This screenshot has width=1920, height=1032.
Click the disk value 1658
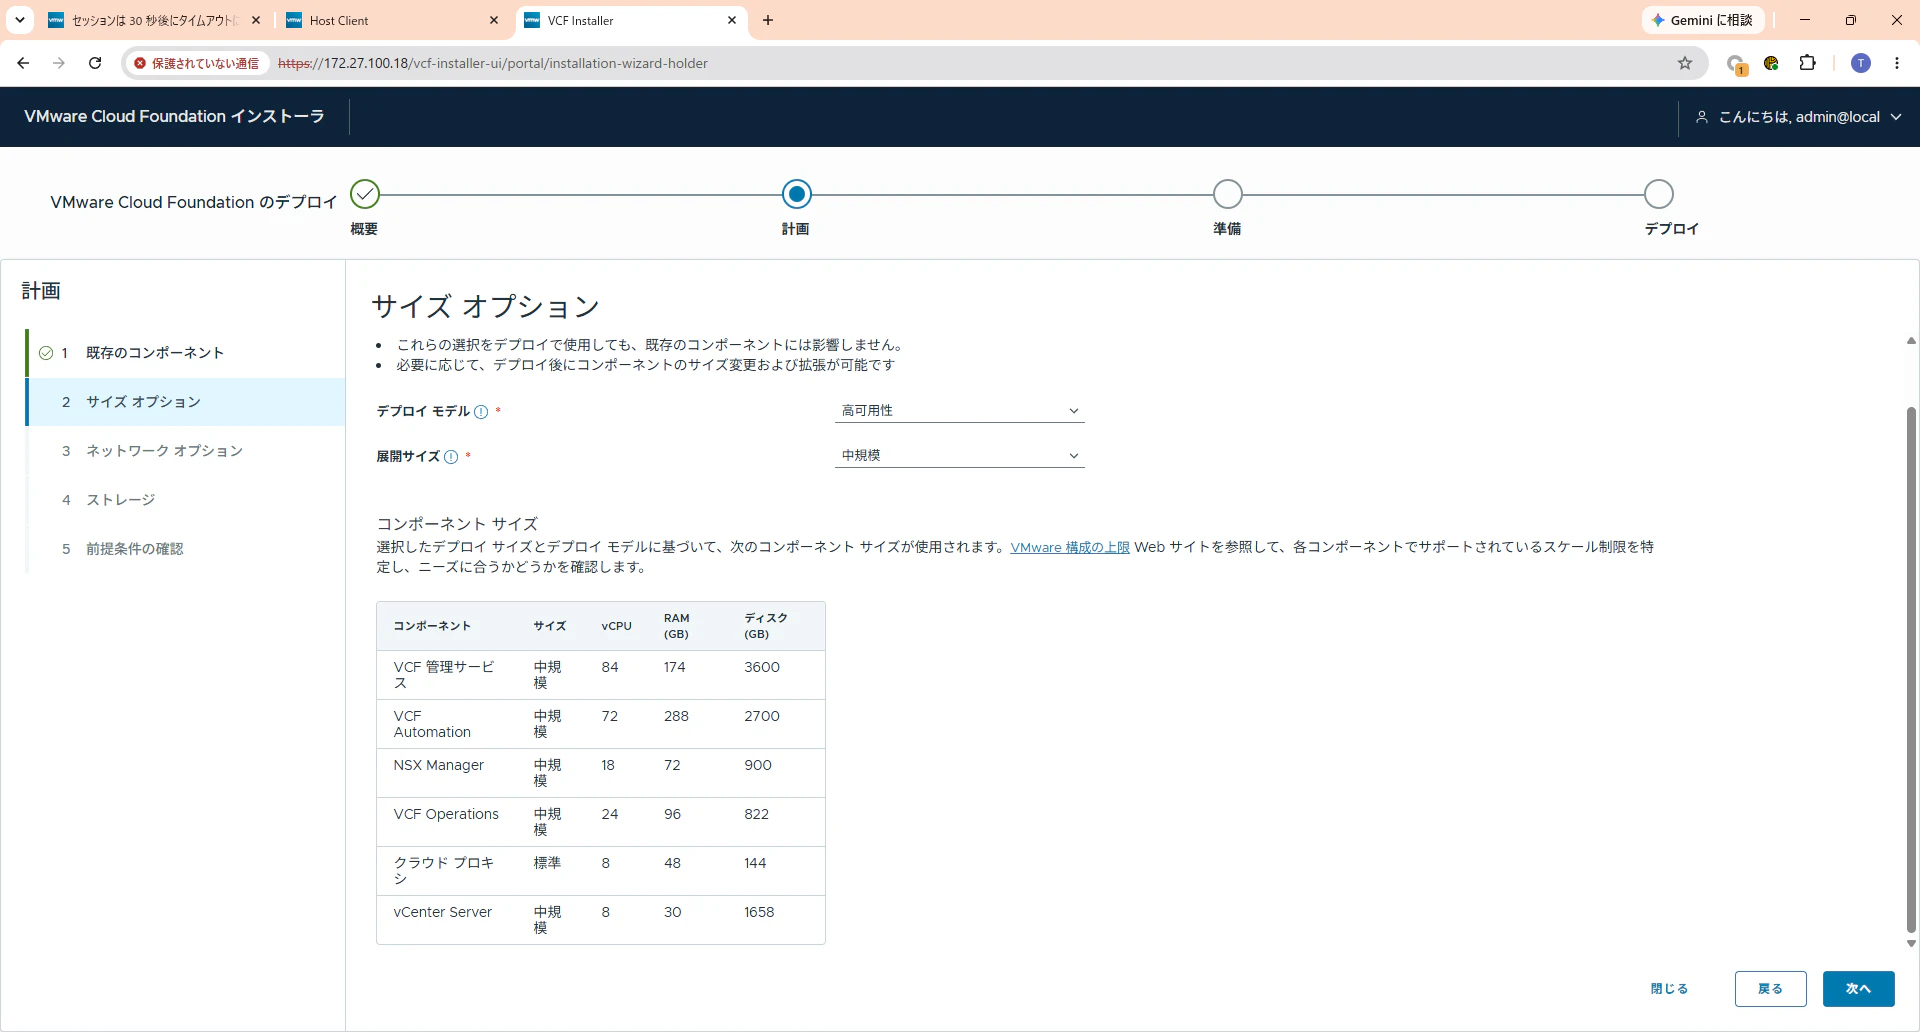(x=759, y=912)
